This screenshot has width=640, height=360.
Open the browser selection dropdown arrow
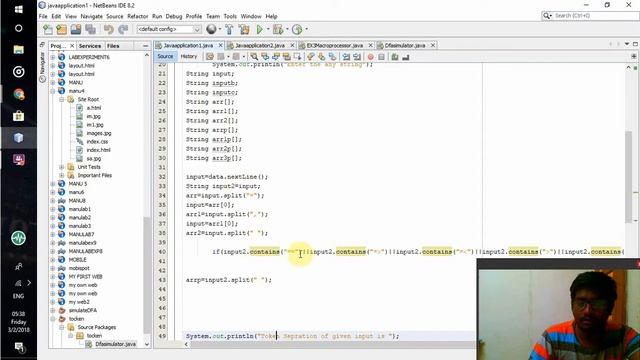coord(220,29)
